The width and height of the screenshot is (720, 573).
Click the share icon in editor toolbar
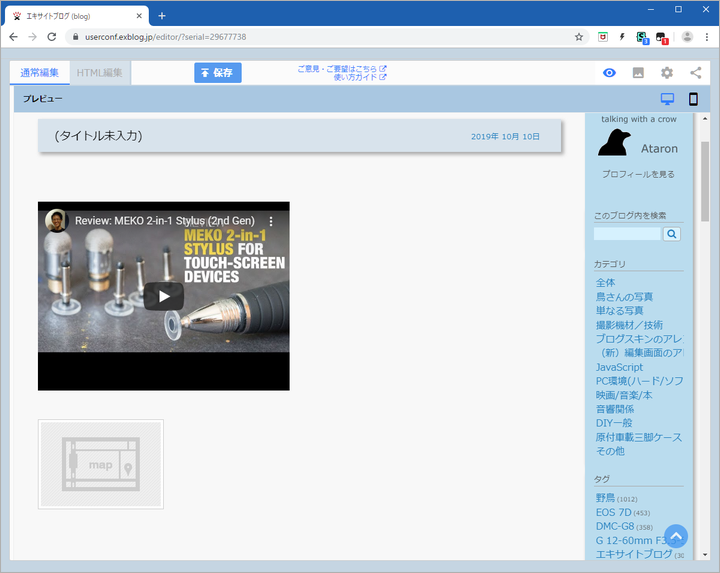(x=696, y=73)
